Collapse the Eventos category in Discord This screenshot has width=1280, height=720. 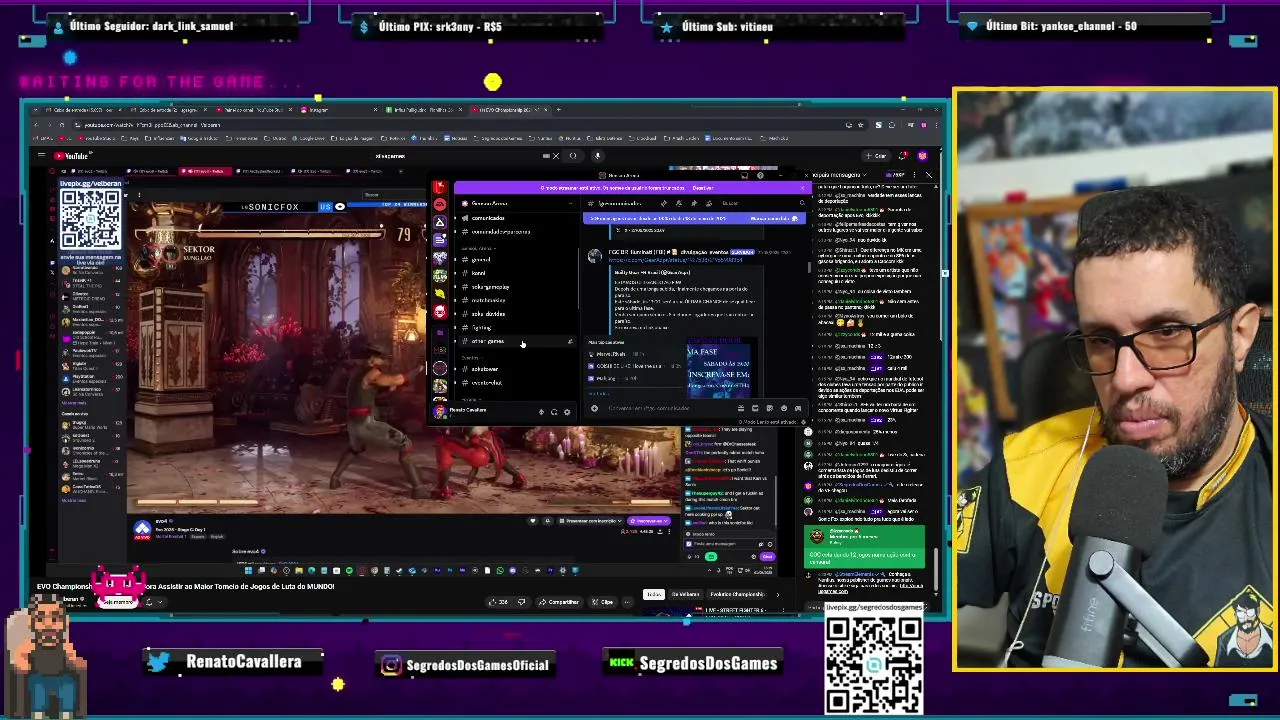click(x=470, y=358)
